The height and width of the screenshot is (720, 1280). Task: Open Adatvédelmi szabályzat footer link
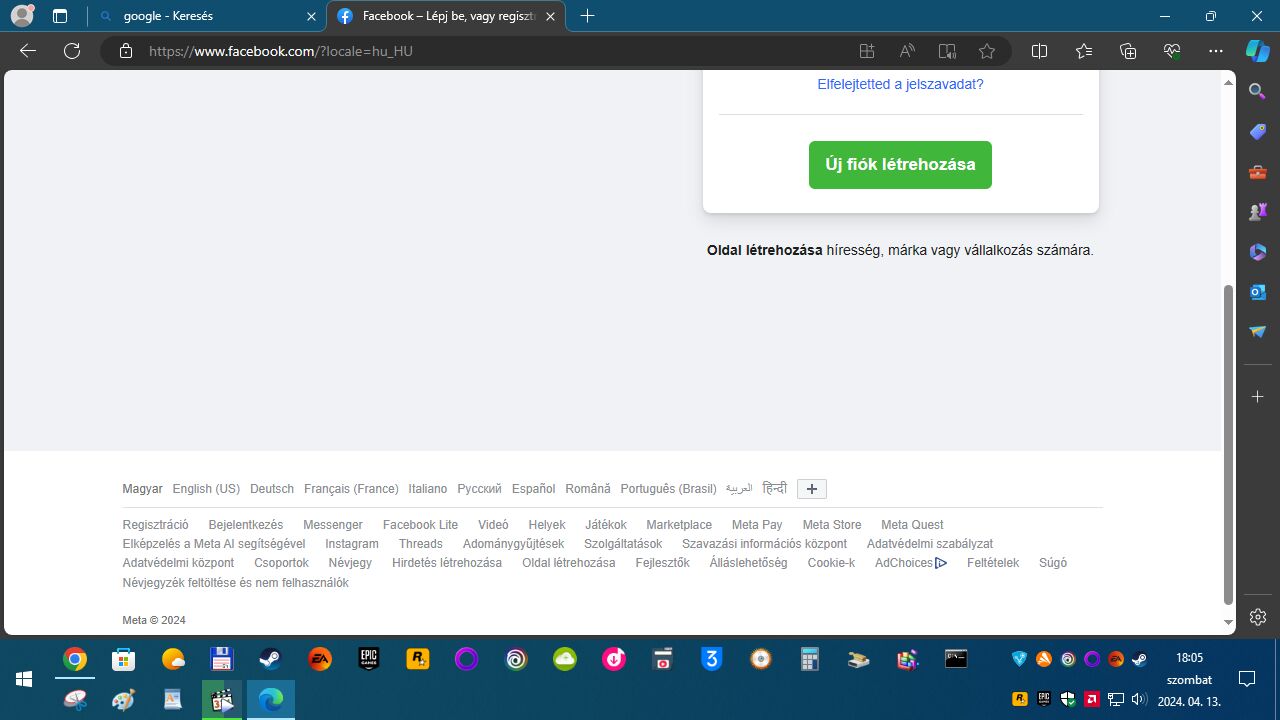(930, 544)
